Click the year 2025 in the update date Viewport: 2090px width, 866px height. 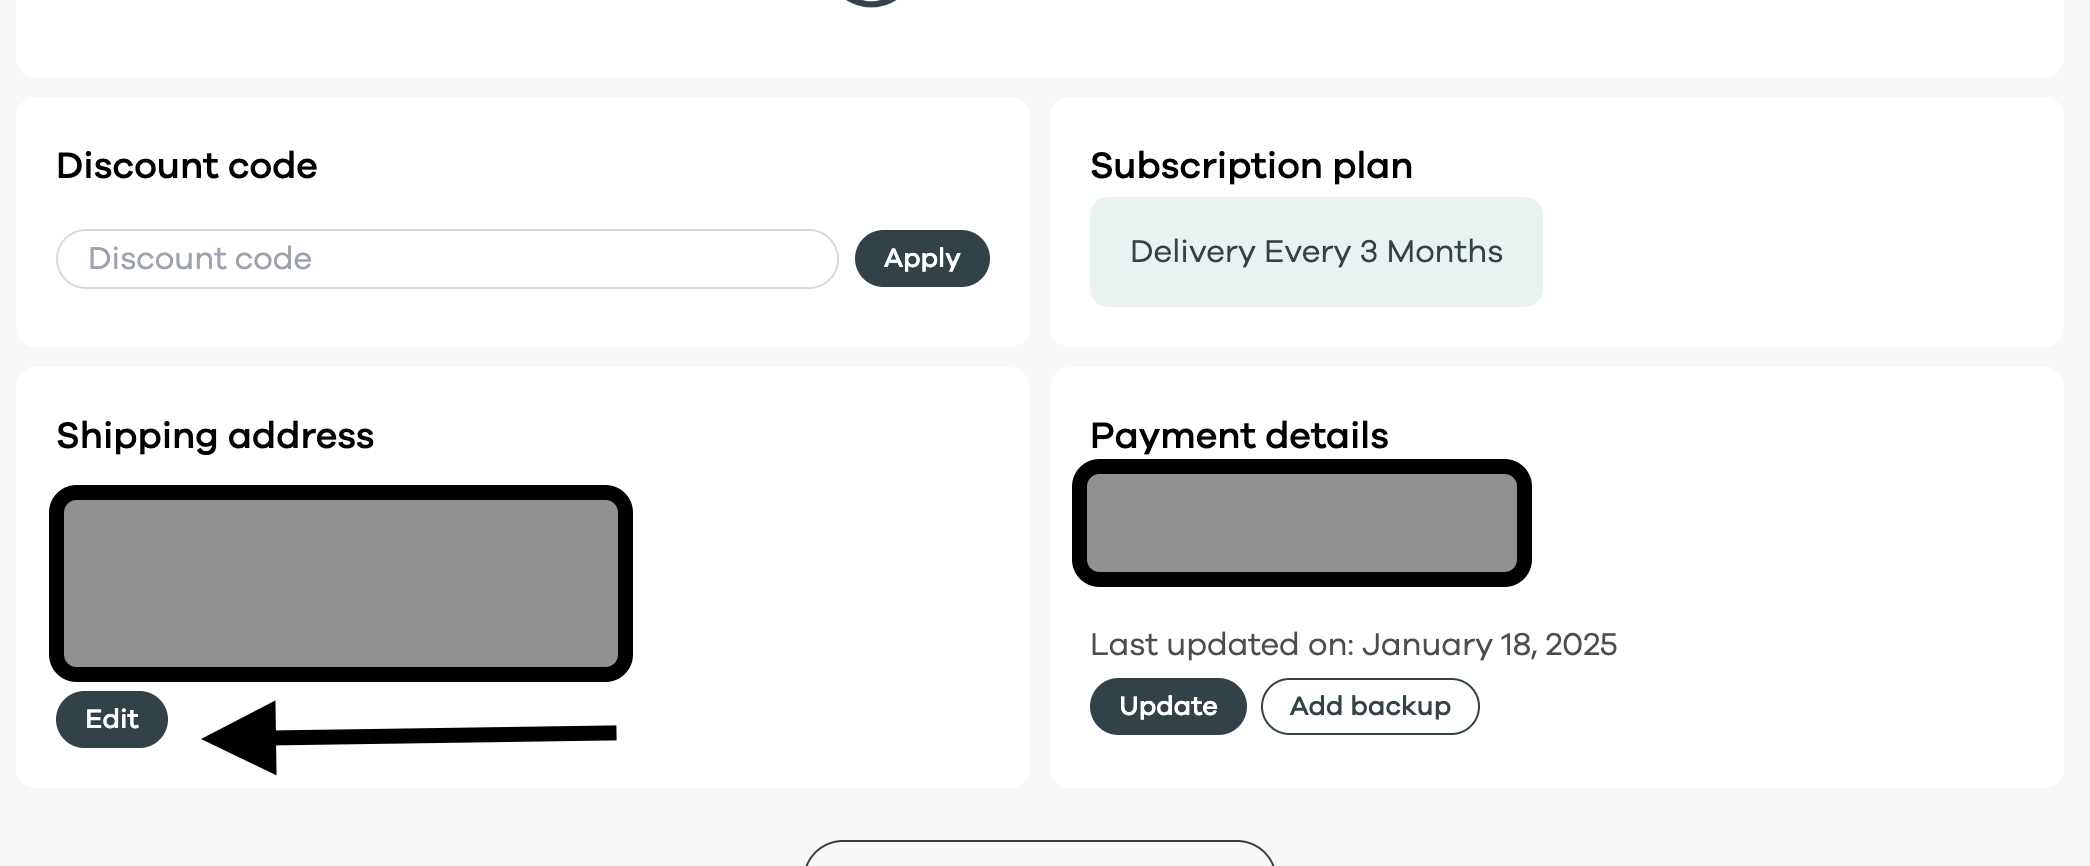[x=1580, y=645]
